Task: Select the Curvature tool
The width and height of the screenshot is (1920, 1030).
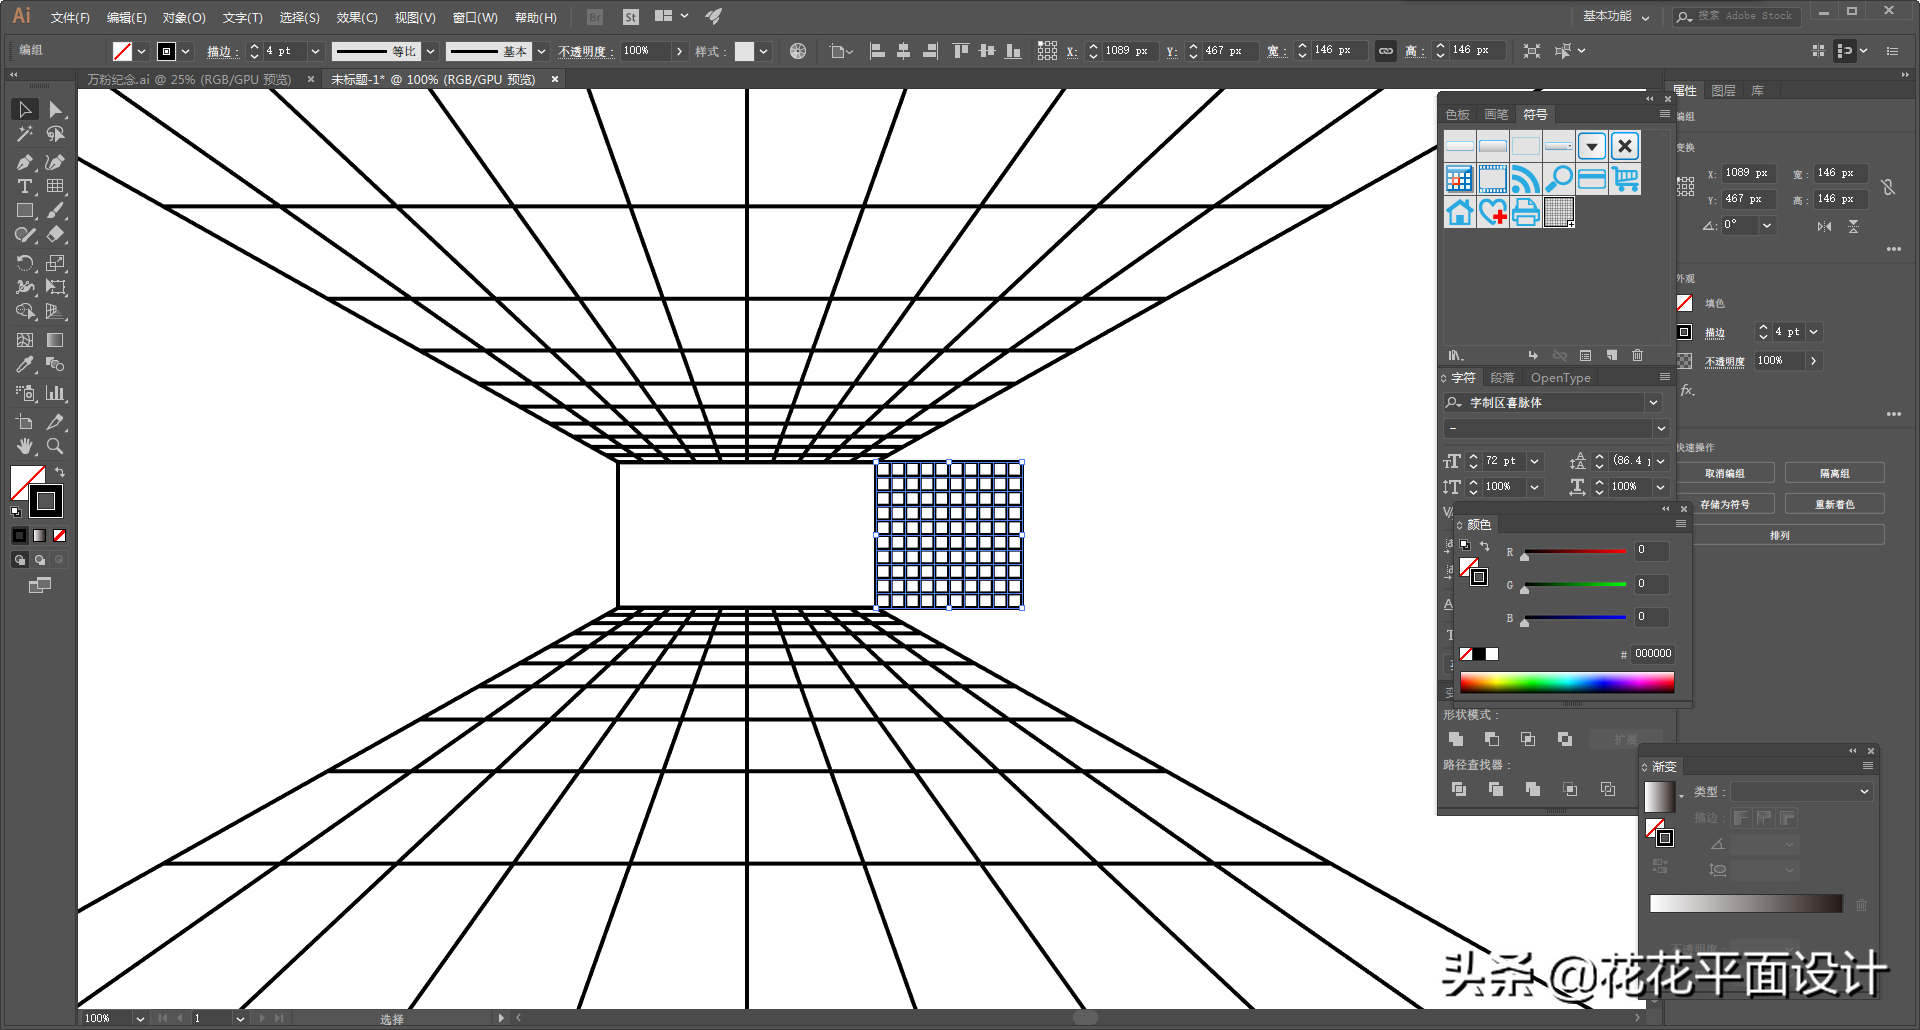Action: pyautogui.click(x=56, y=162)
